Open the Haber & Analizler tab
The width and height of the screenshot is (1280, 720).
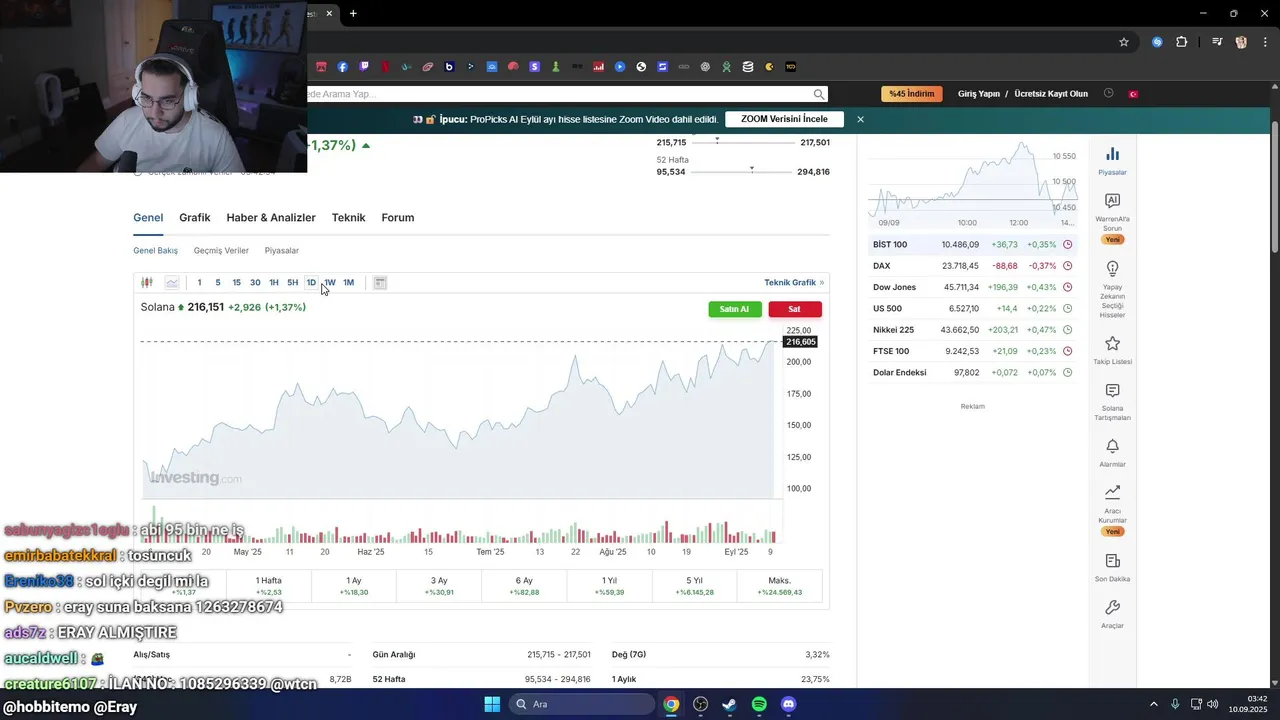coord(271,218)
